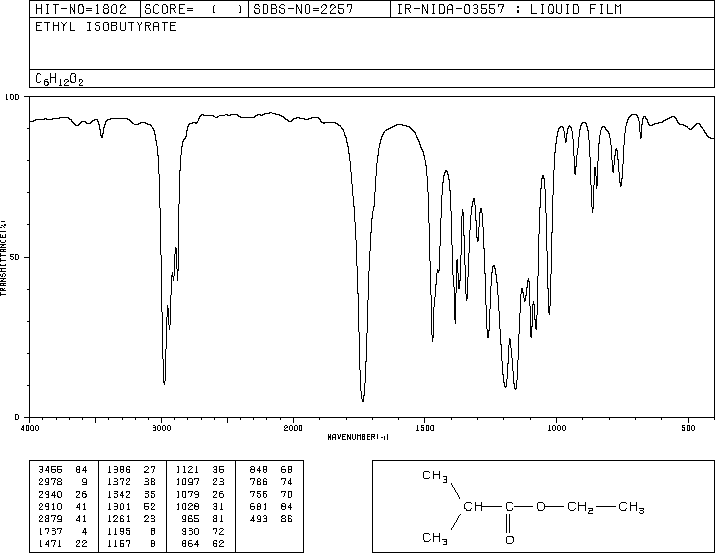This screenshot has height=553, width=715.
Task: Click the 3000 wavenumber axis label
Action: click(x=161, y=428)
